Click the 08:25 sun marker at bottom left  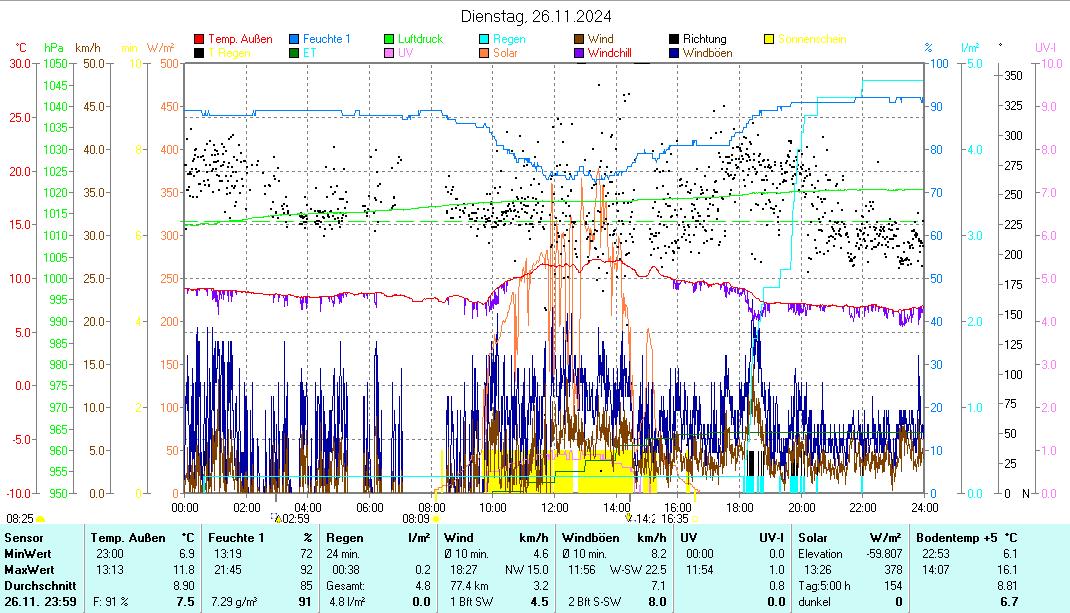point(20,519)
